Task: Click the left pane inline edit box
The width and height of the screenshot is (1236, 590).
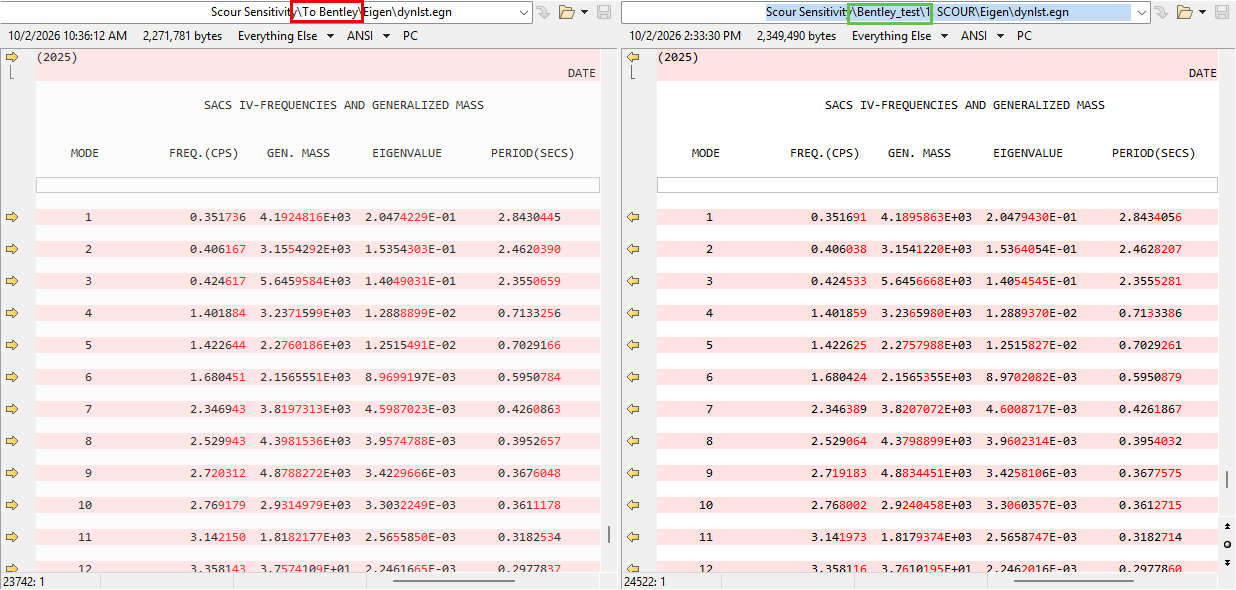Action: (x=317, y=185)
